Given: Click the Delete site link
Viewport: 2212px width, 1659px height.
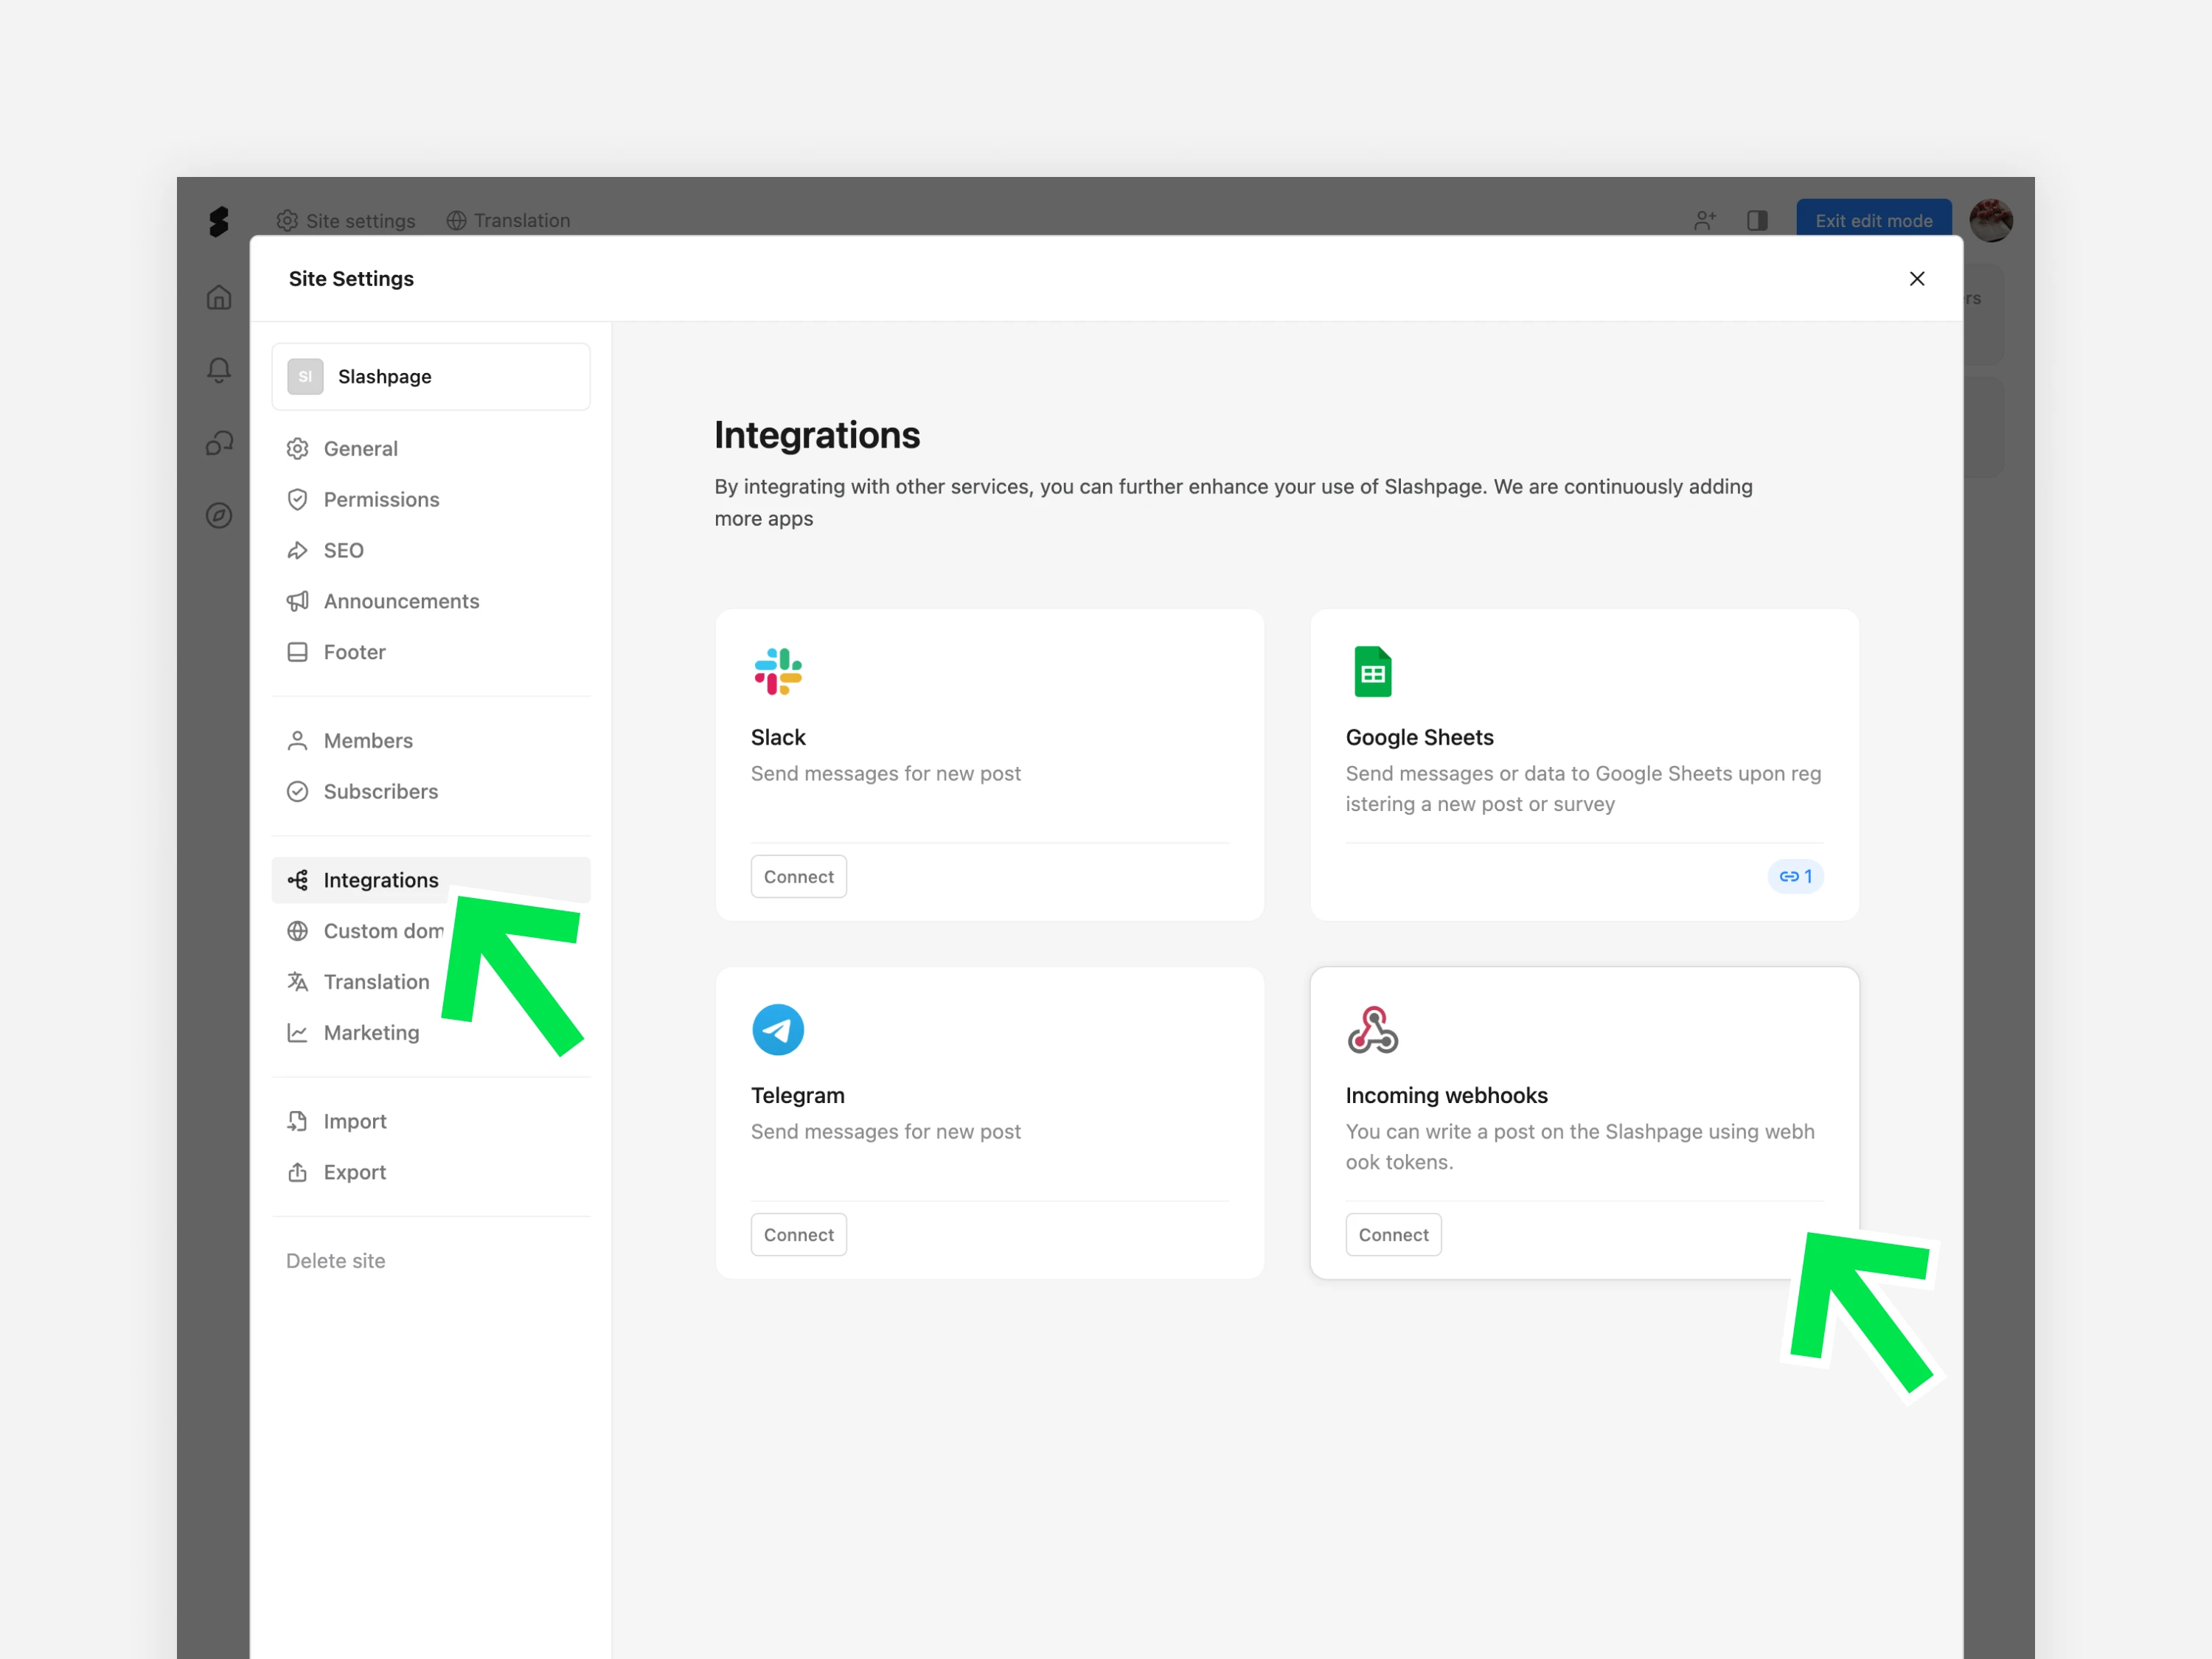Looking at the screenshot, I should (335, 1261).
